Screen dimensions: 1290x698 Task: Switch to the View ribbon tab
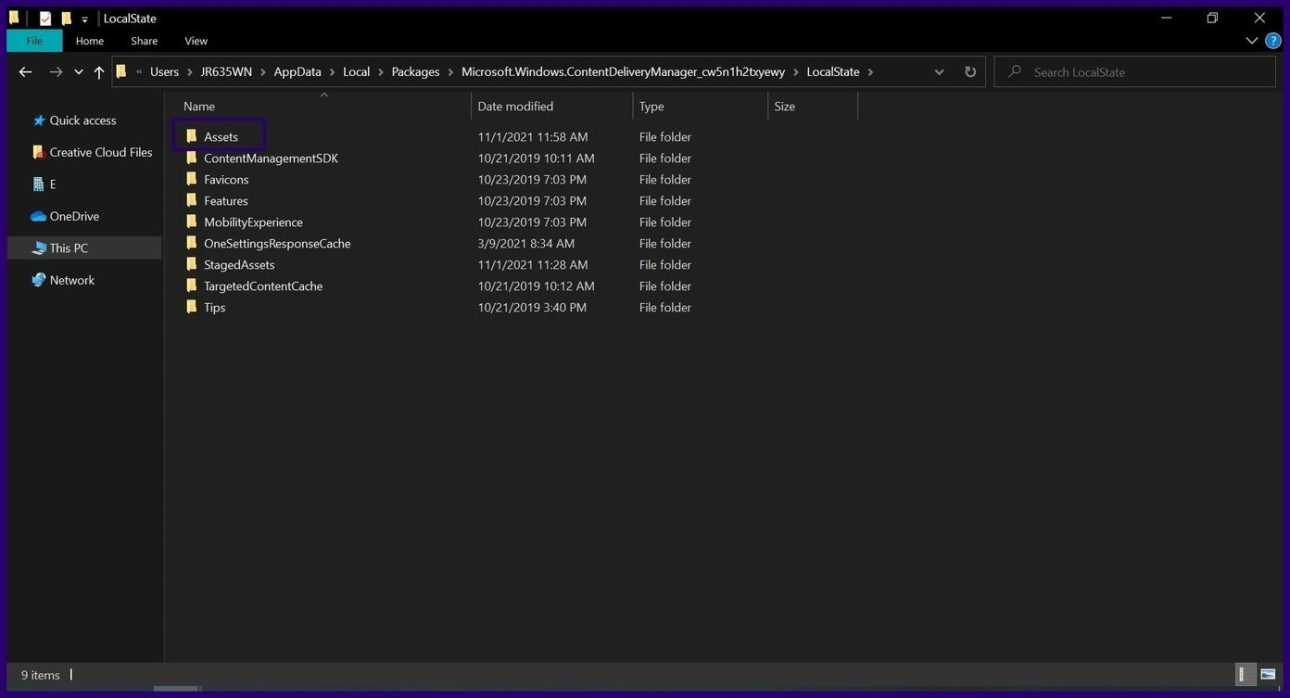[196, 41]
